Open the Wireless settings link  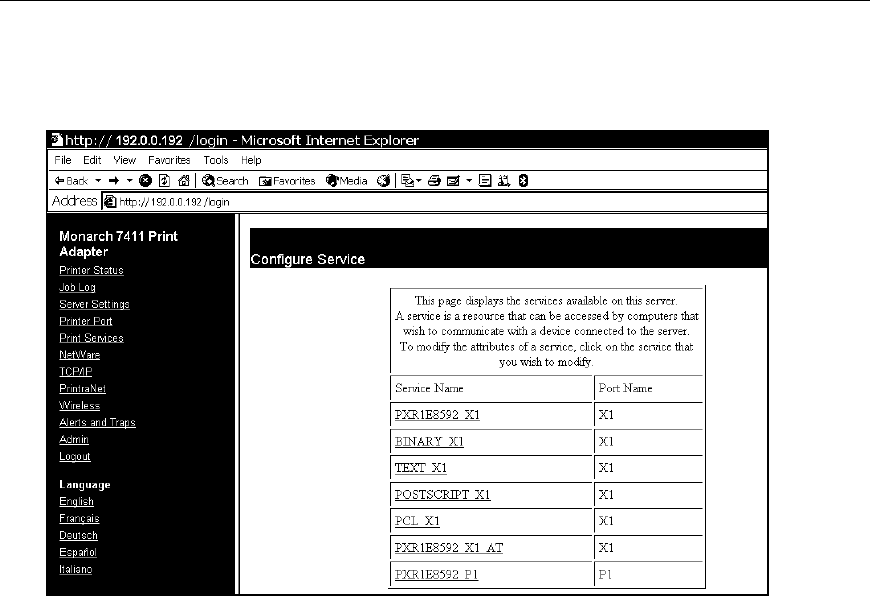tap(79, 405)
